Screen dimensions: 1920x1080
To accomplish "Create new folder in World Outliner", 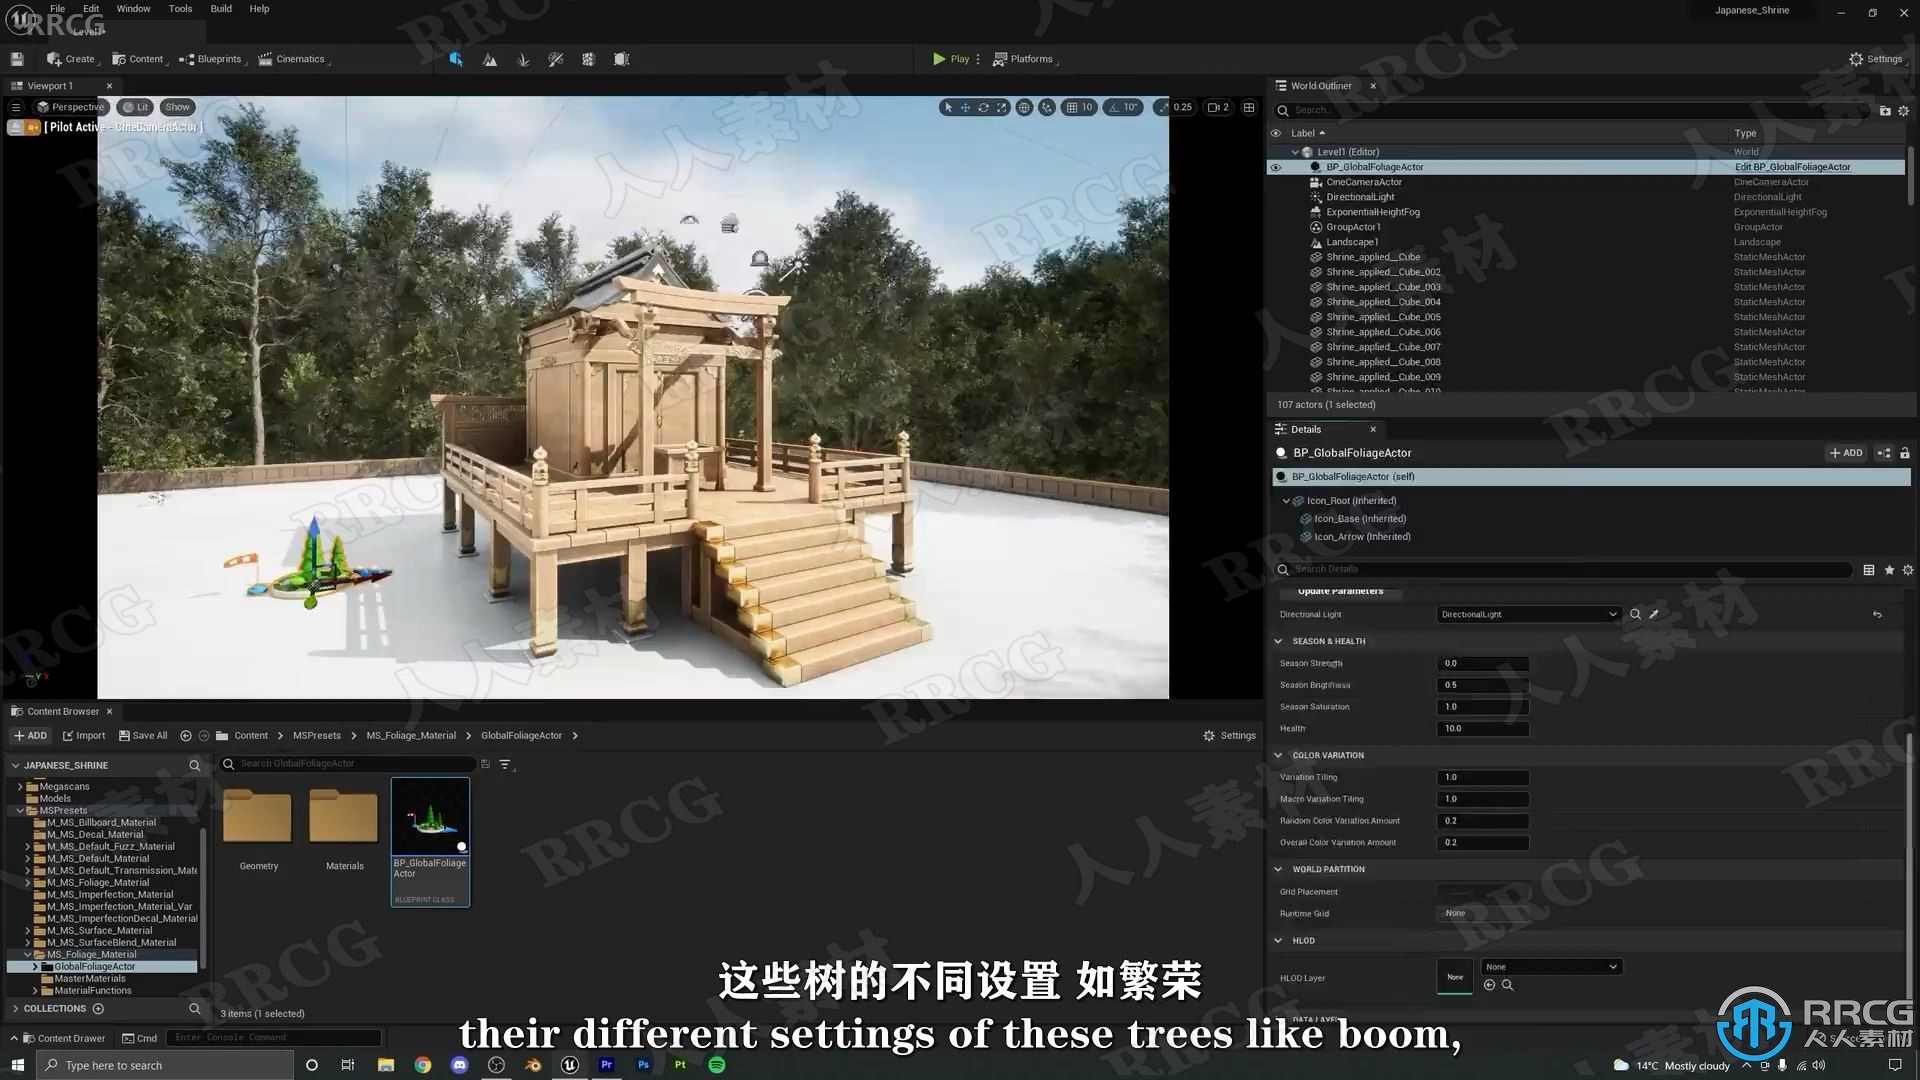I will tap(1885, 111).
